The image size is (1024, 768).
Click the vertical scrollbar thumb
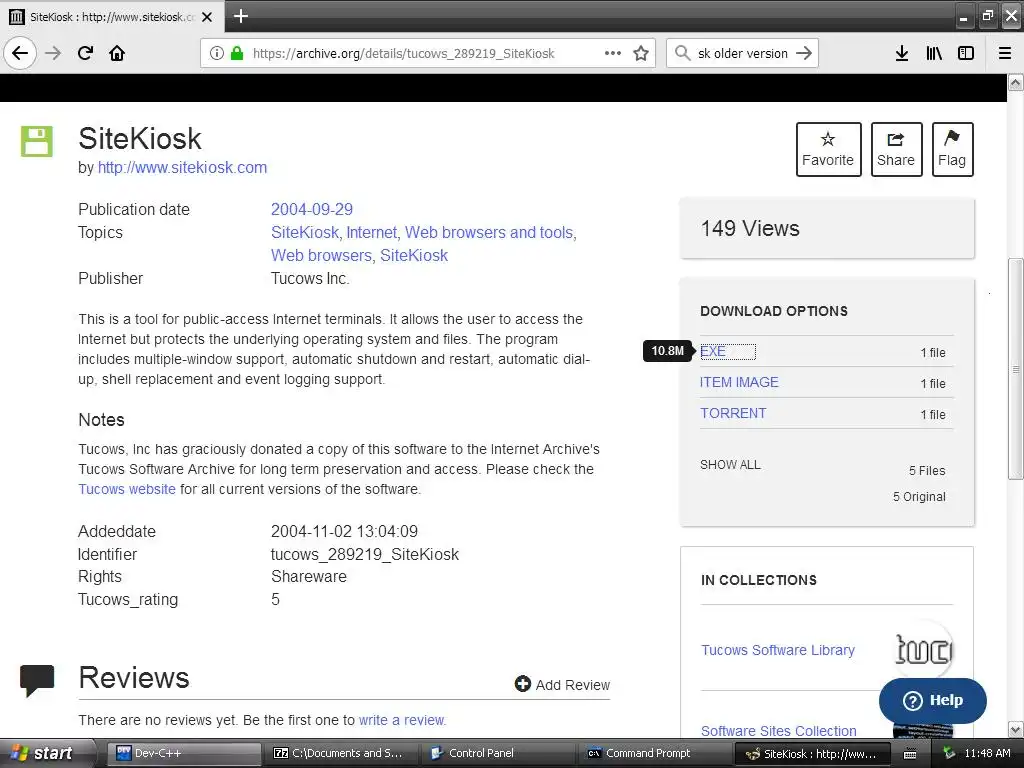tap(1016, 370)
